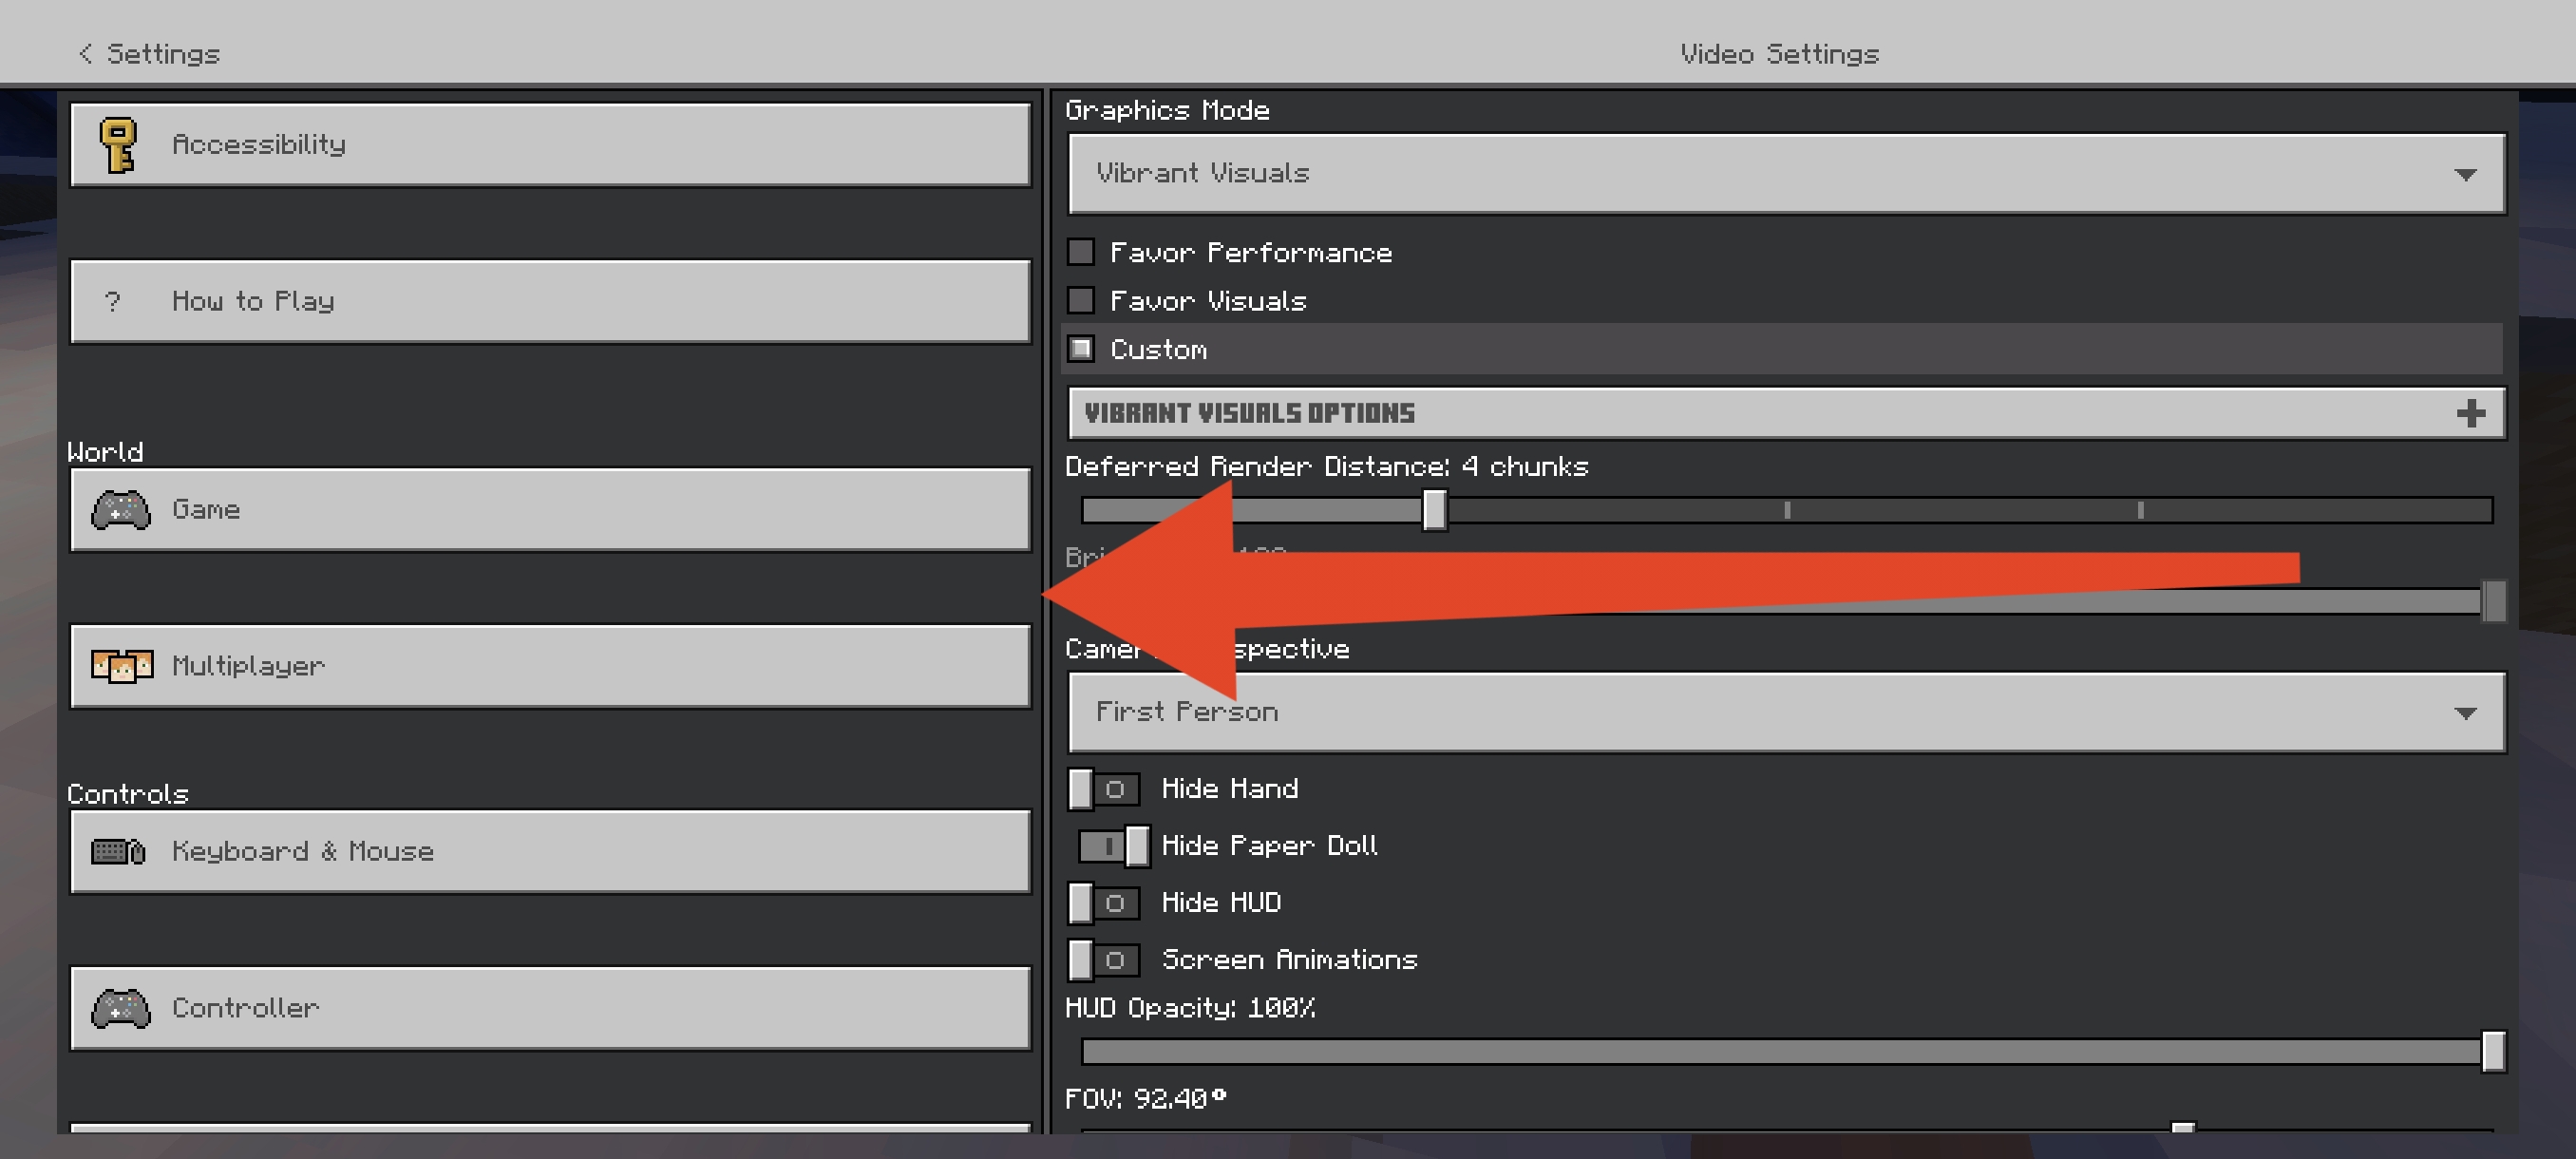Open the Camera Perspective First Person dropdown
2576x1159 pixels.
1786,712
